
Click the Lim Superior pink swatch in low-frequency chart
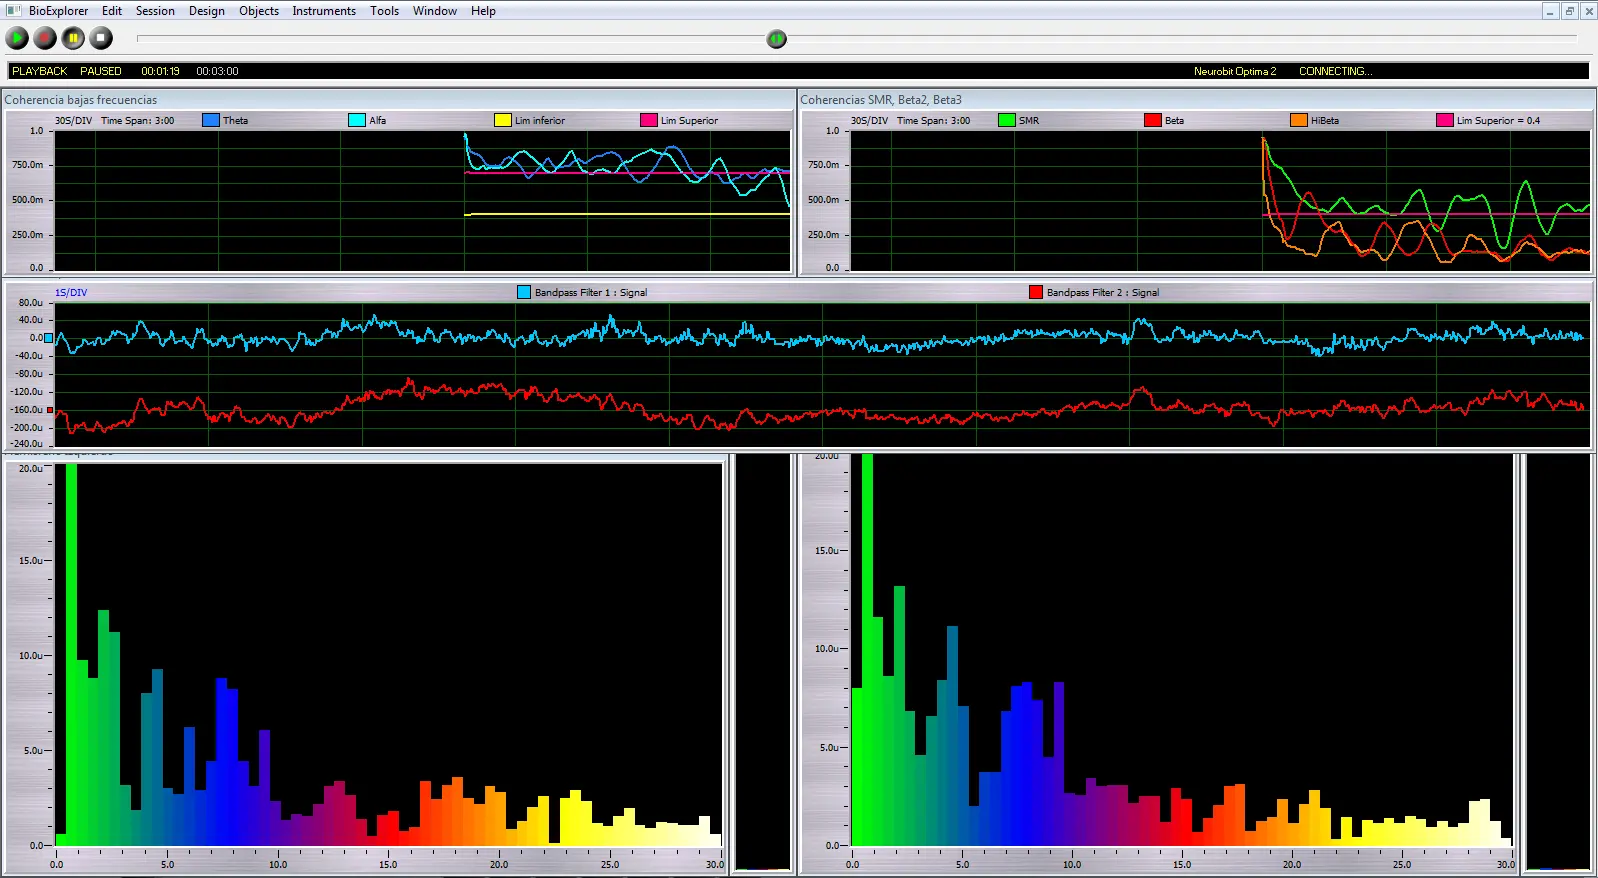(649, 120)
